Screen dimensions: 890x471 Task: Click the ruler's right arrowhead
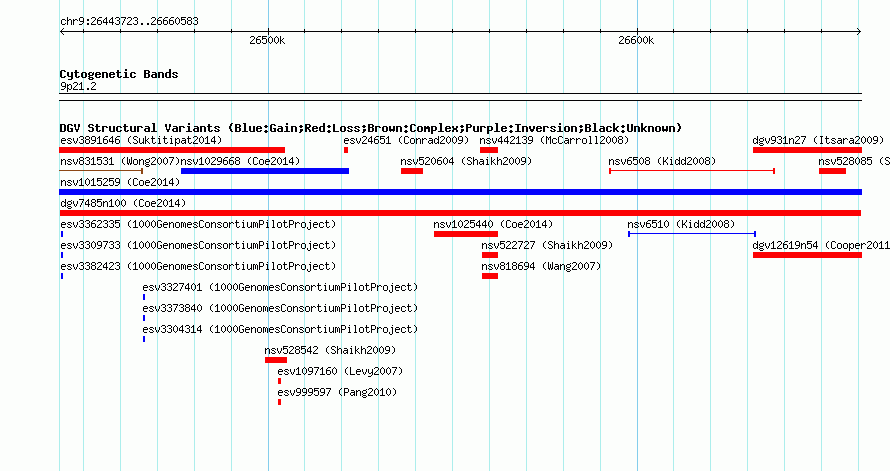[859, 31]
